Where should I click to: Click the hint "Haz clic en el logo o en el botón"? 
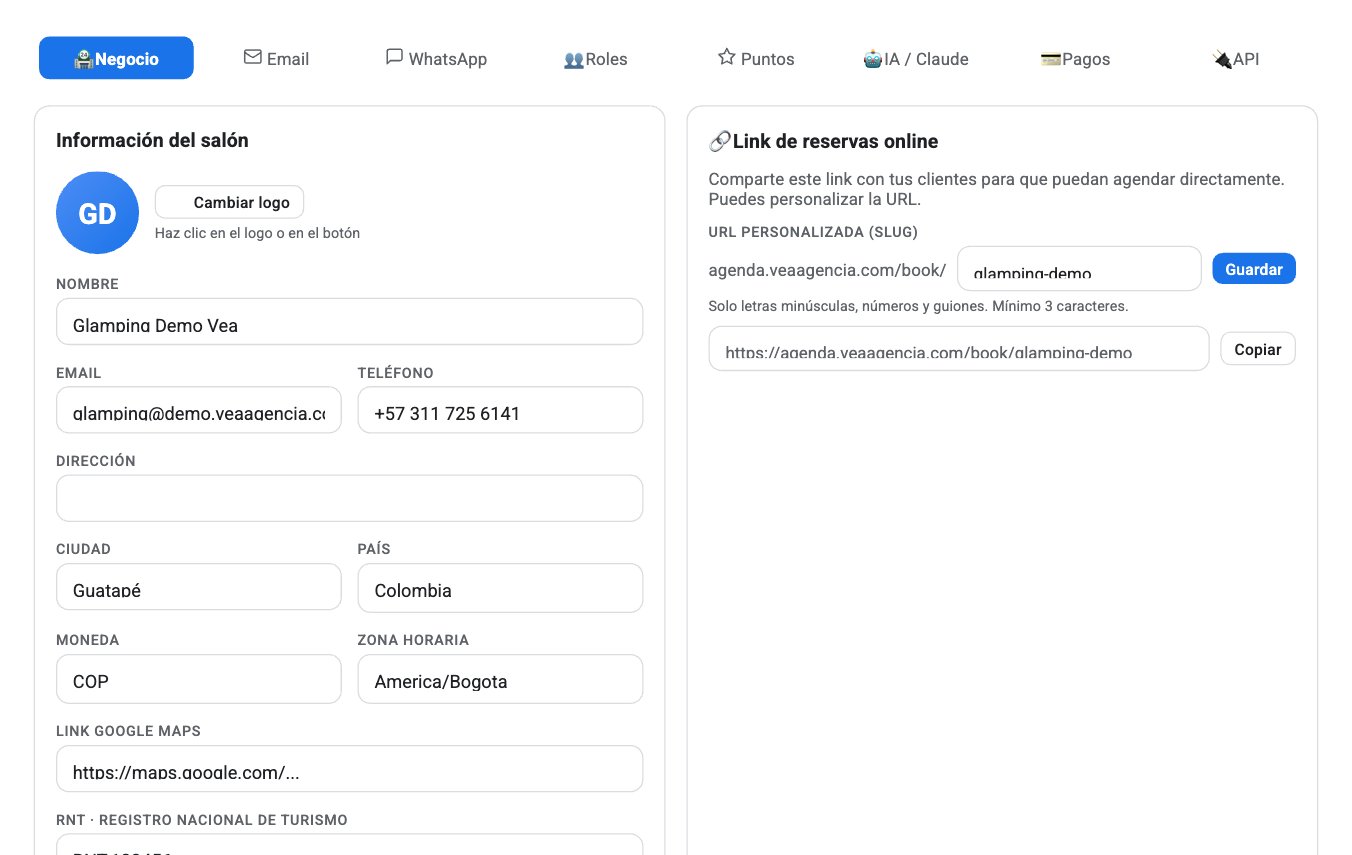257,233
